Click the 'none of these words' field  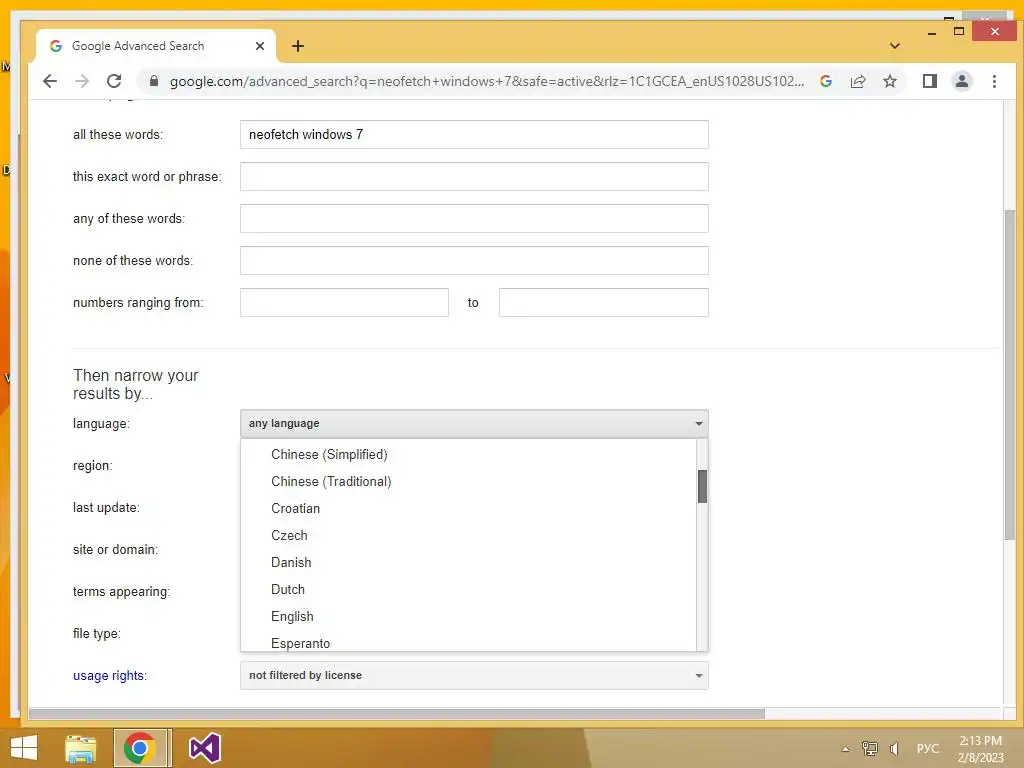474,261
